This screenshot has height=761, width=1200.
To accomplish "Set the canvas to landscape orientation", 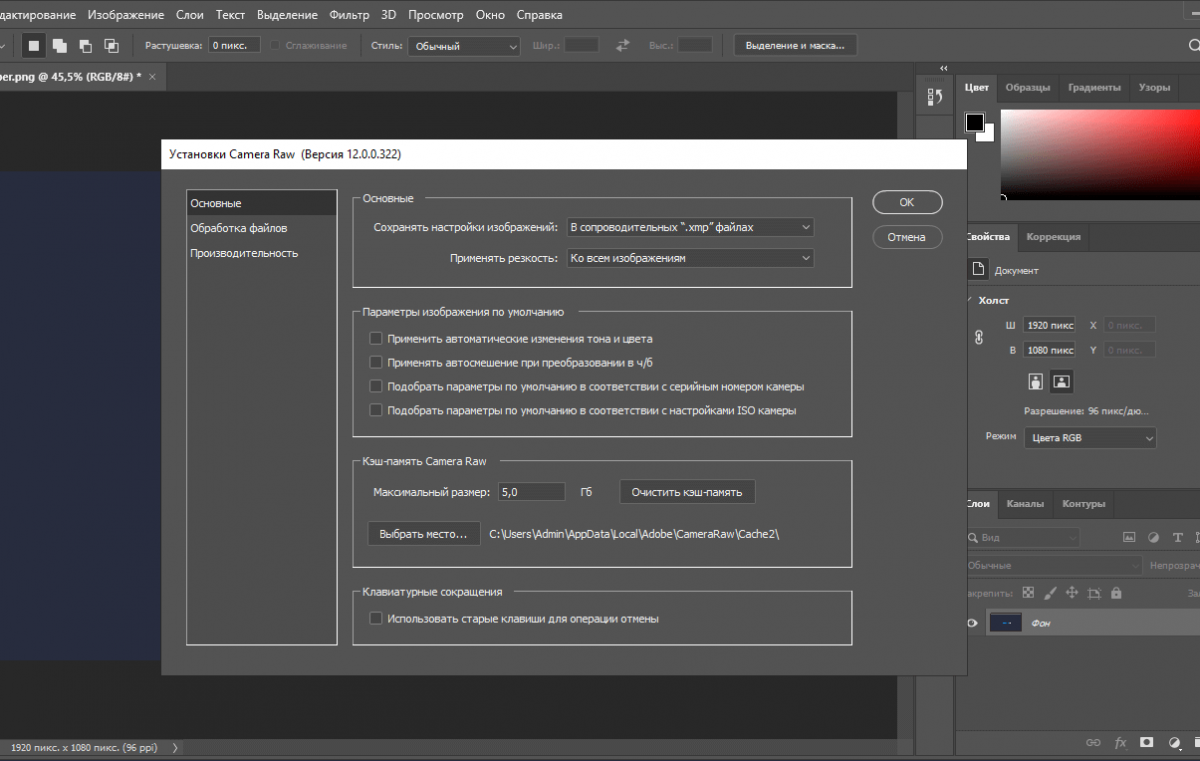I will (x=1061, y=381).
